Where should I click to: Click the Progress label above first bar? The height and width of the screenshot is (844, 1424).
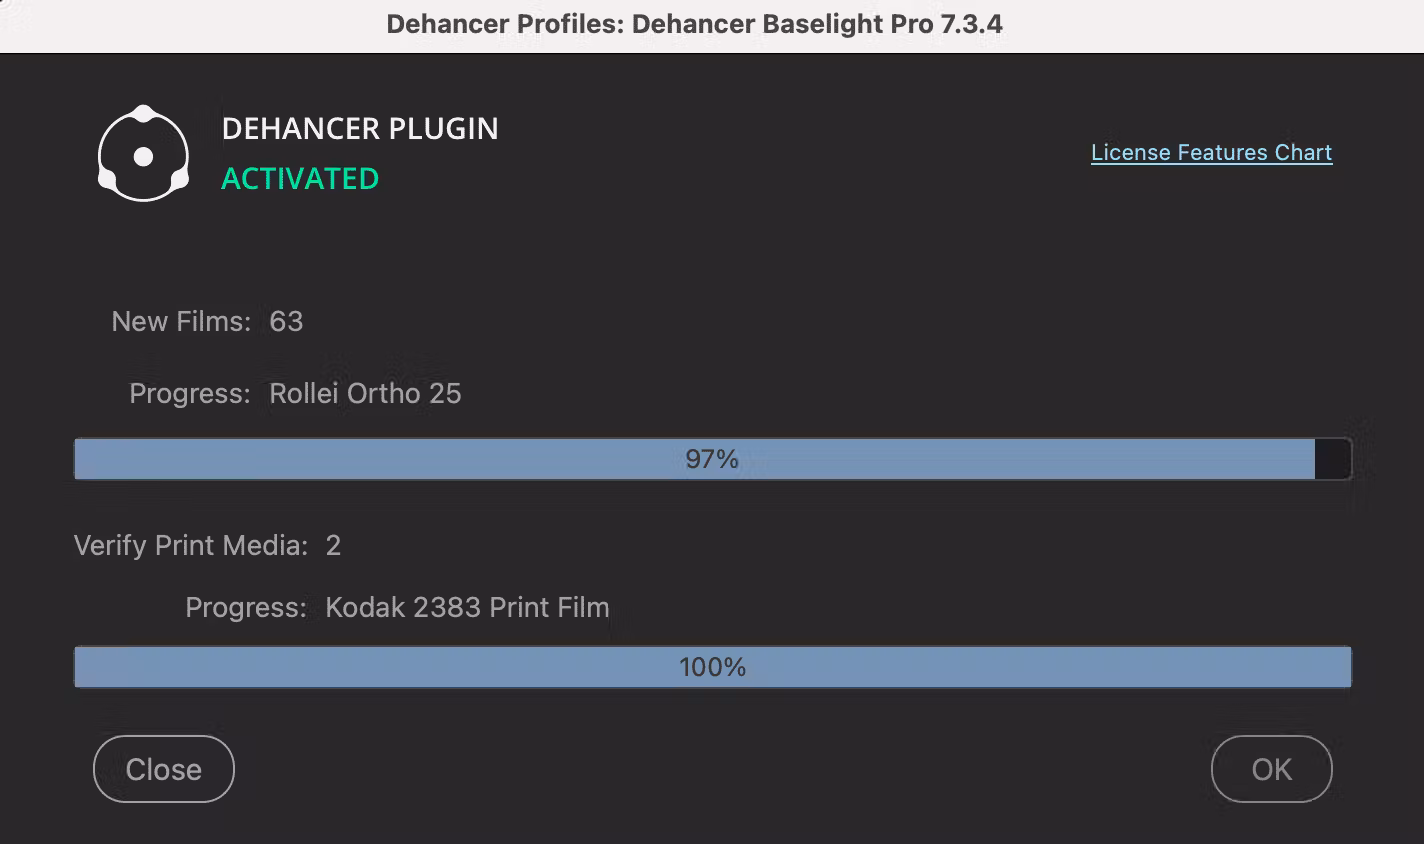189,393
